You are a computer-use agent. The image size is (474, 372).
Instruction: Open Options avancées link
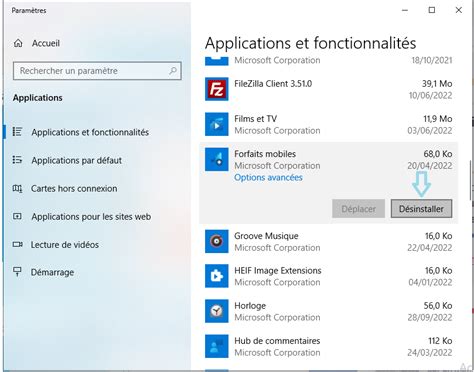pos(268,177)
